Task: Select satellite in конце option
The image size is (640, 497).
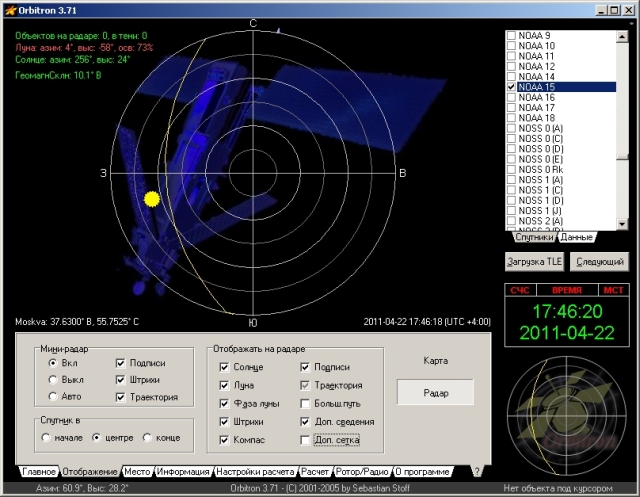Action: [x=147, y=437]
